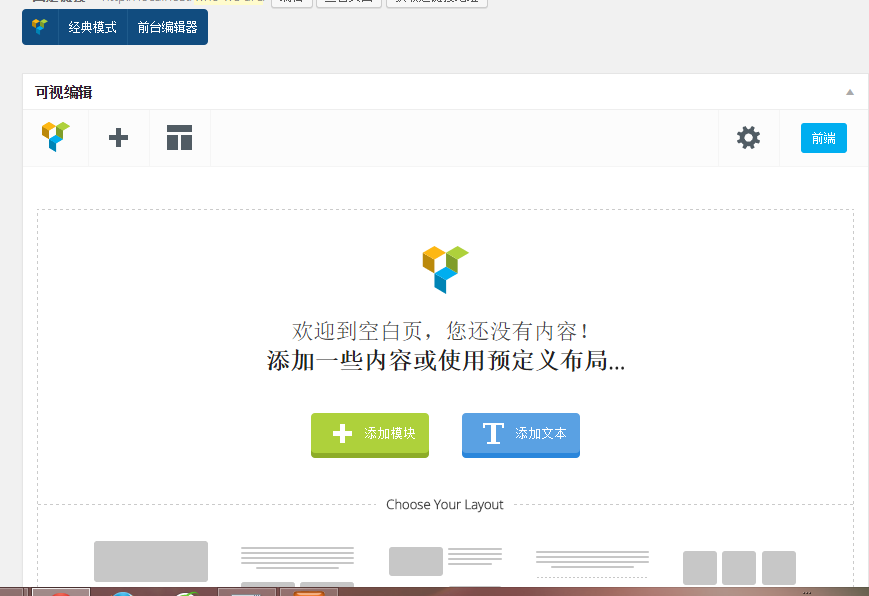Switch to 经典模式 classic mode
This screenshot has height=596, width=869.
point(92,27)
